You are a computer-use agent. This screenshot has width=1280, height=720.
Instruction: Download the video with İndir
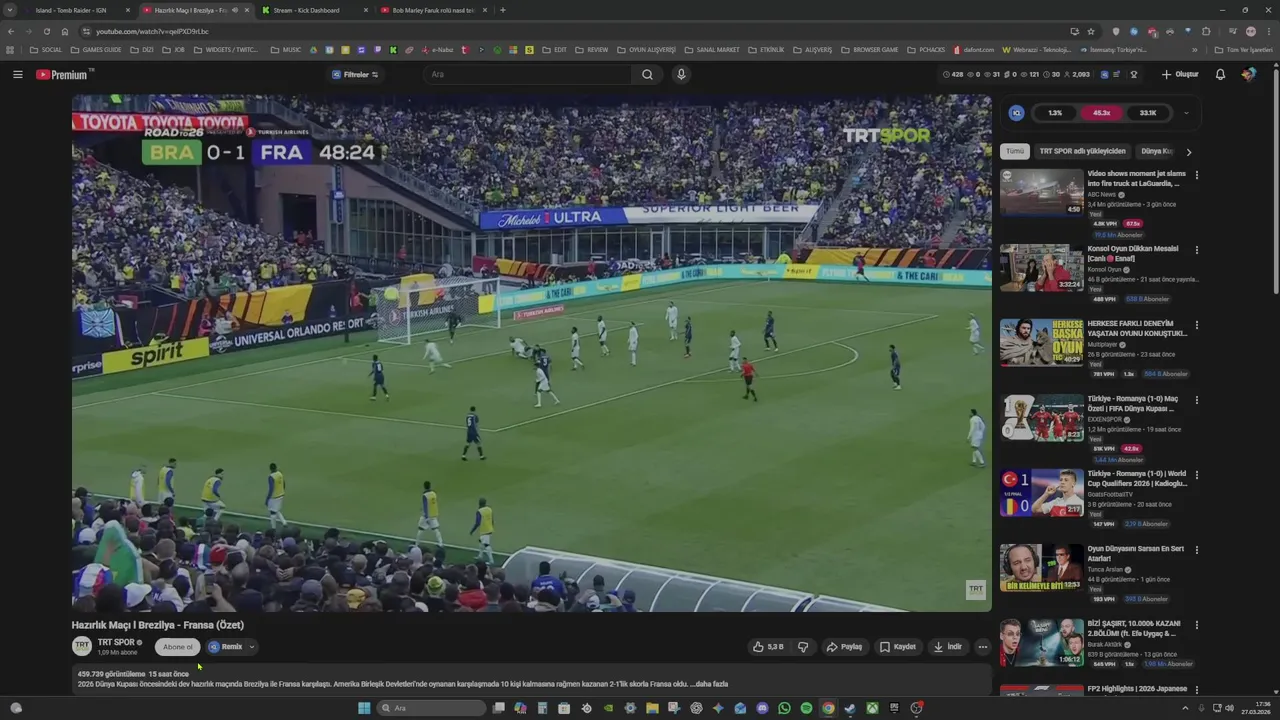click(x=947, y=647)
